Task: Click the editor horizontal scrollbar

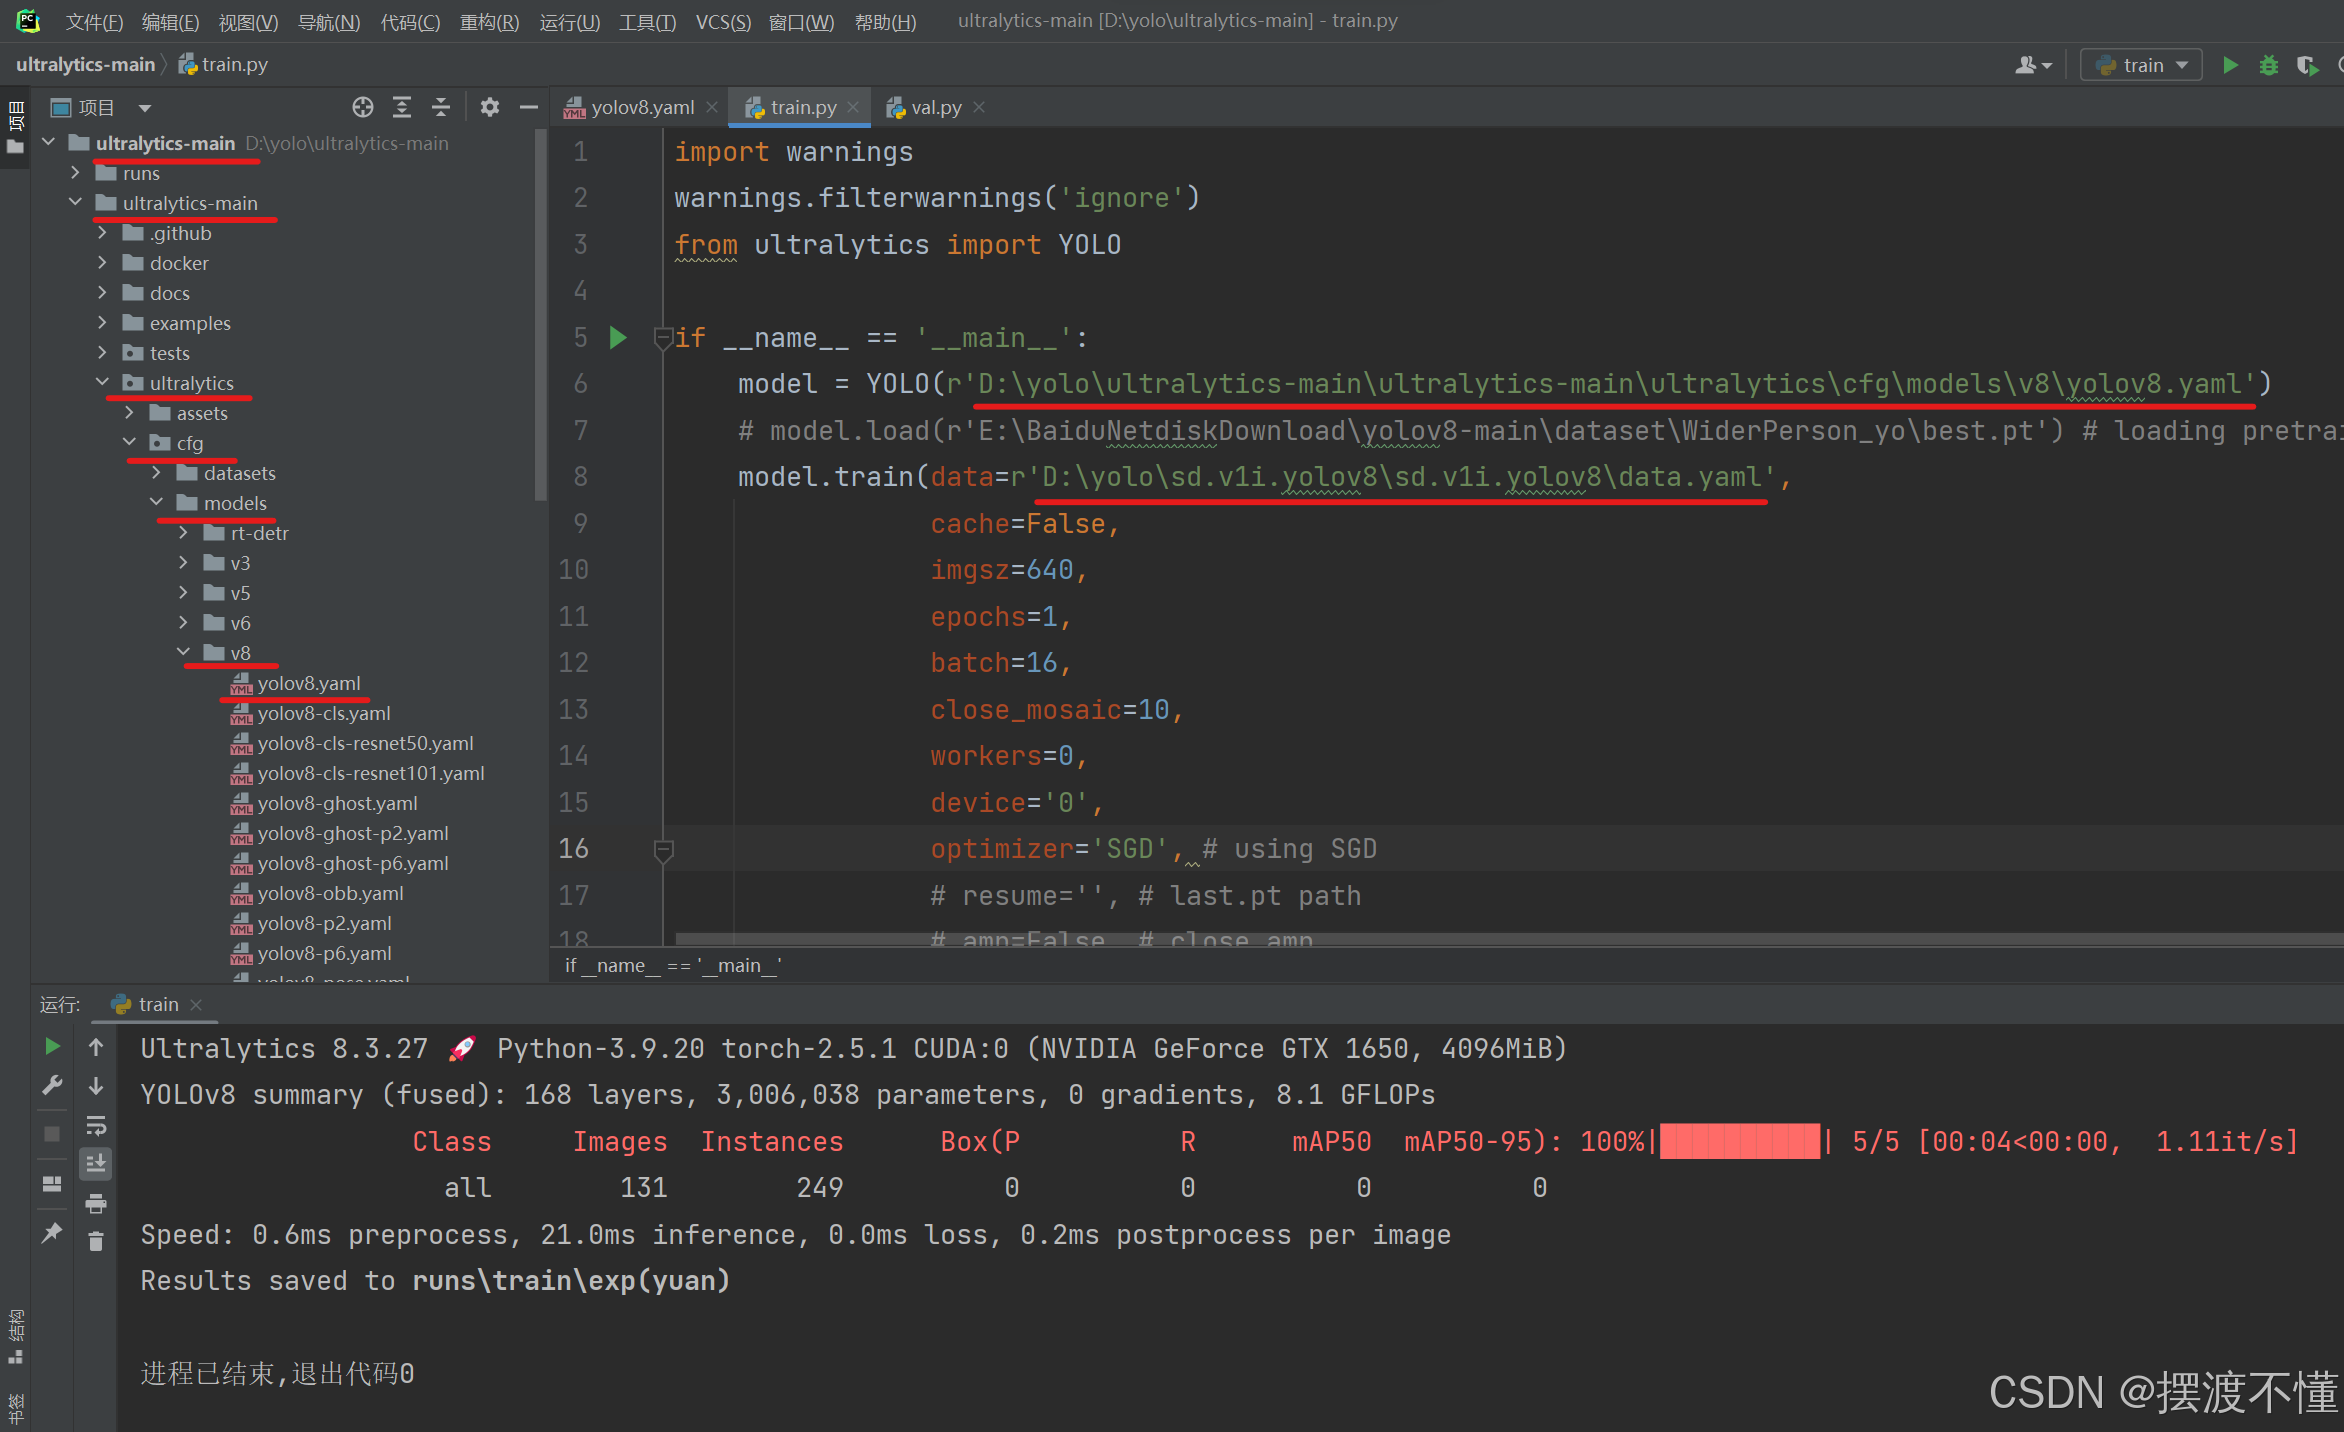Action: pyautogui.click(x=1400, y=939)
